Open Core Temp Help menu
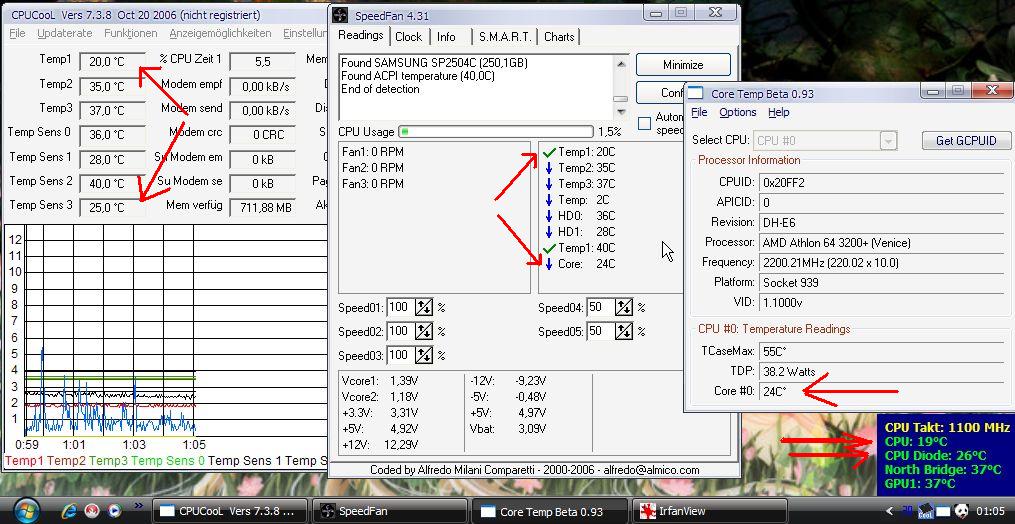This screenshot has width=1015, height=524. [x=779, y=113]
